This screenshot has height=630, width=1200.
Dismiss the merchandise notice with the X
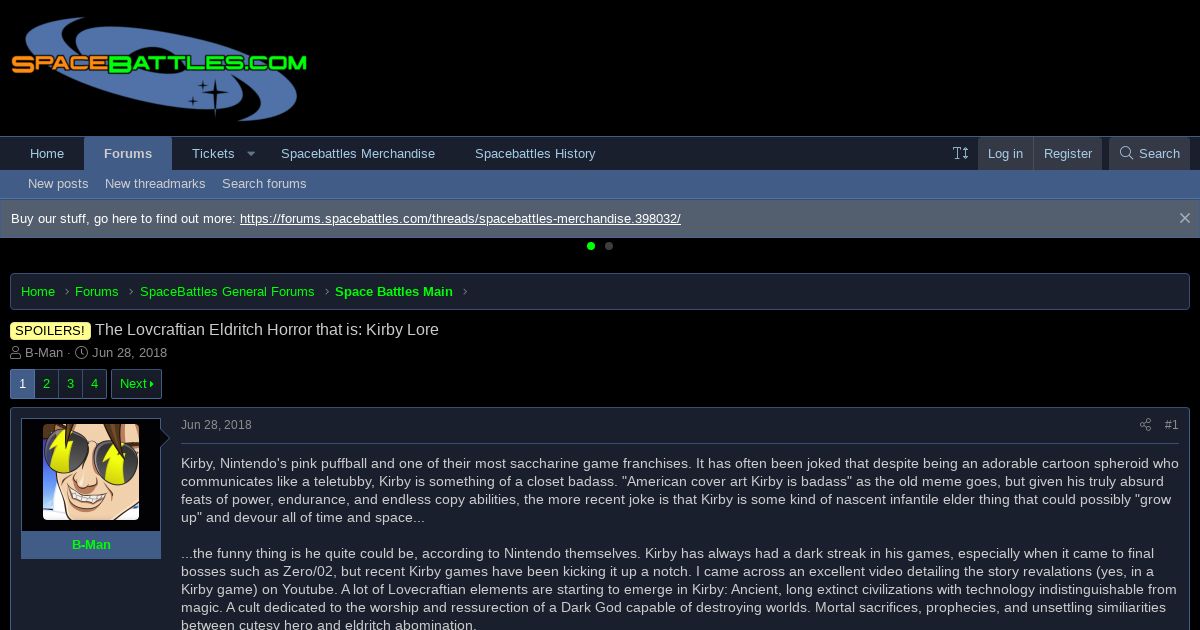tap(1184, 218)
